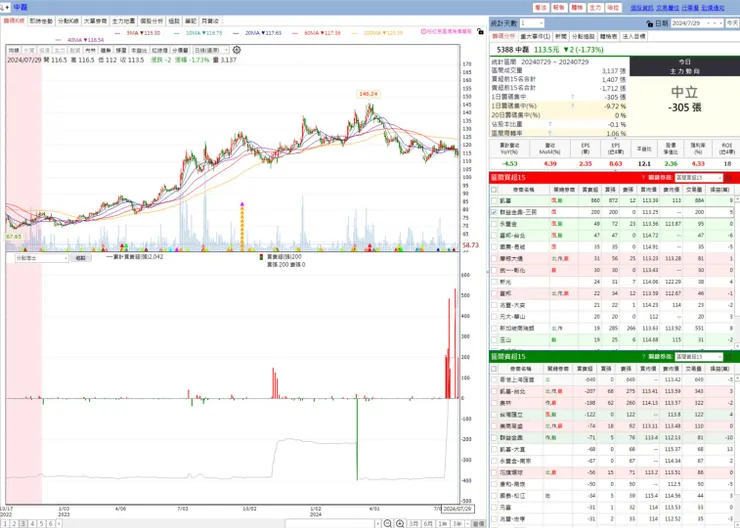740x528 pixels.
Task: Click the 146.24 high price label
Action: [368, 94]
